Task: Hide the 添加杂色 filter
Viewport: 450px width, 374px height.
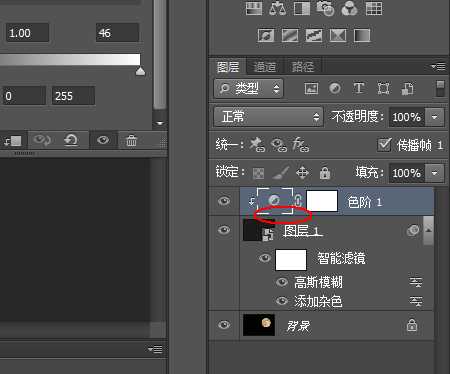Action: 282,301
